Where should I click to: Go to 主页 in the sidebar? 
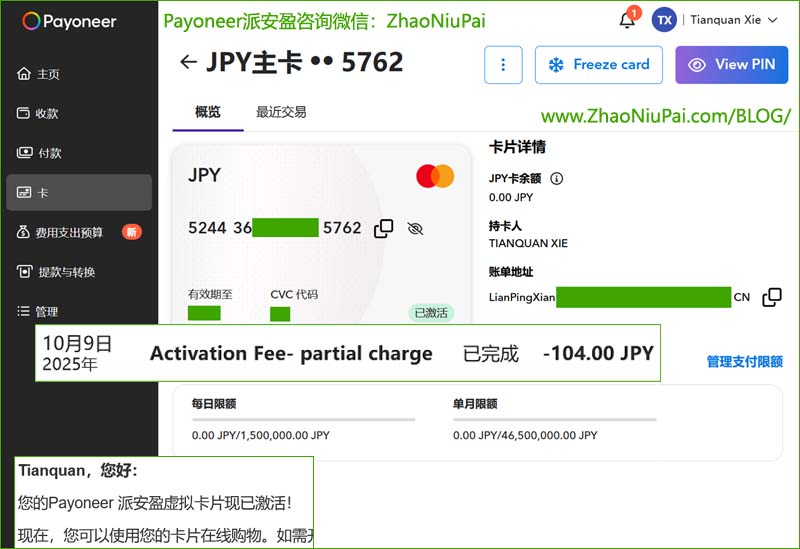pyautogui.click(x=48, y=74)
